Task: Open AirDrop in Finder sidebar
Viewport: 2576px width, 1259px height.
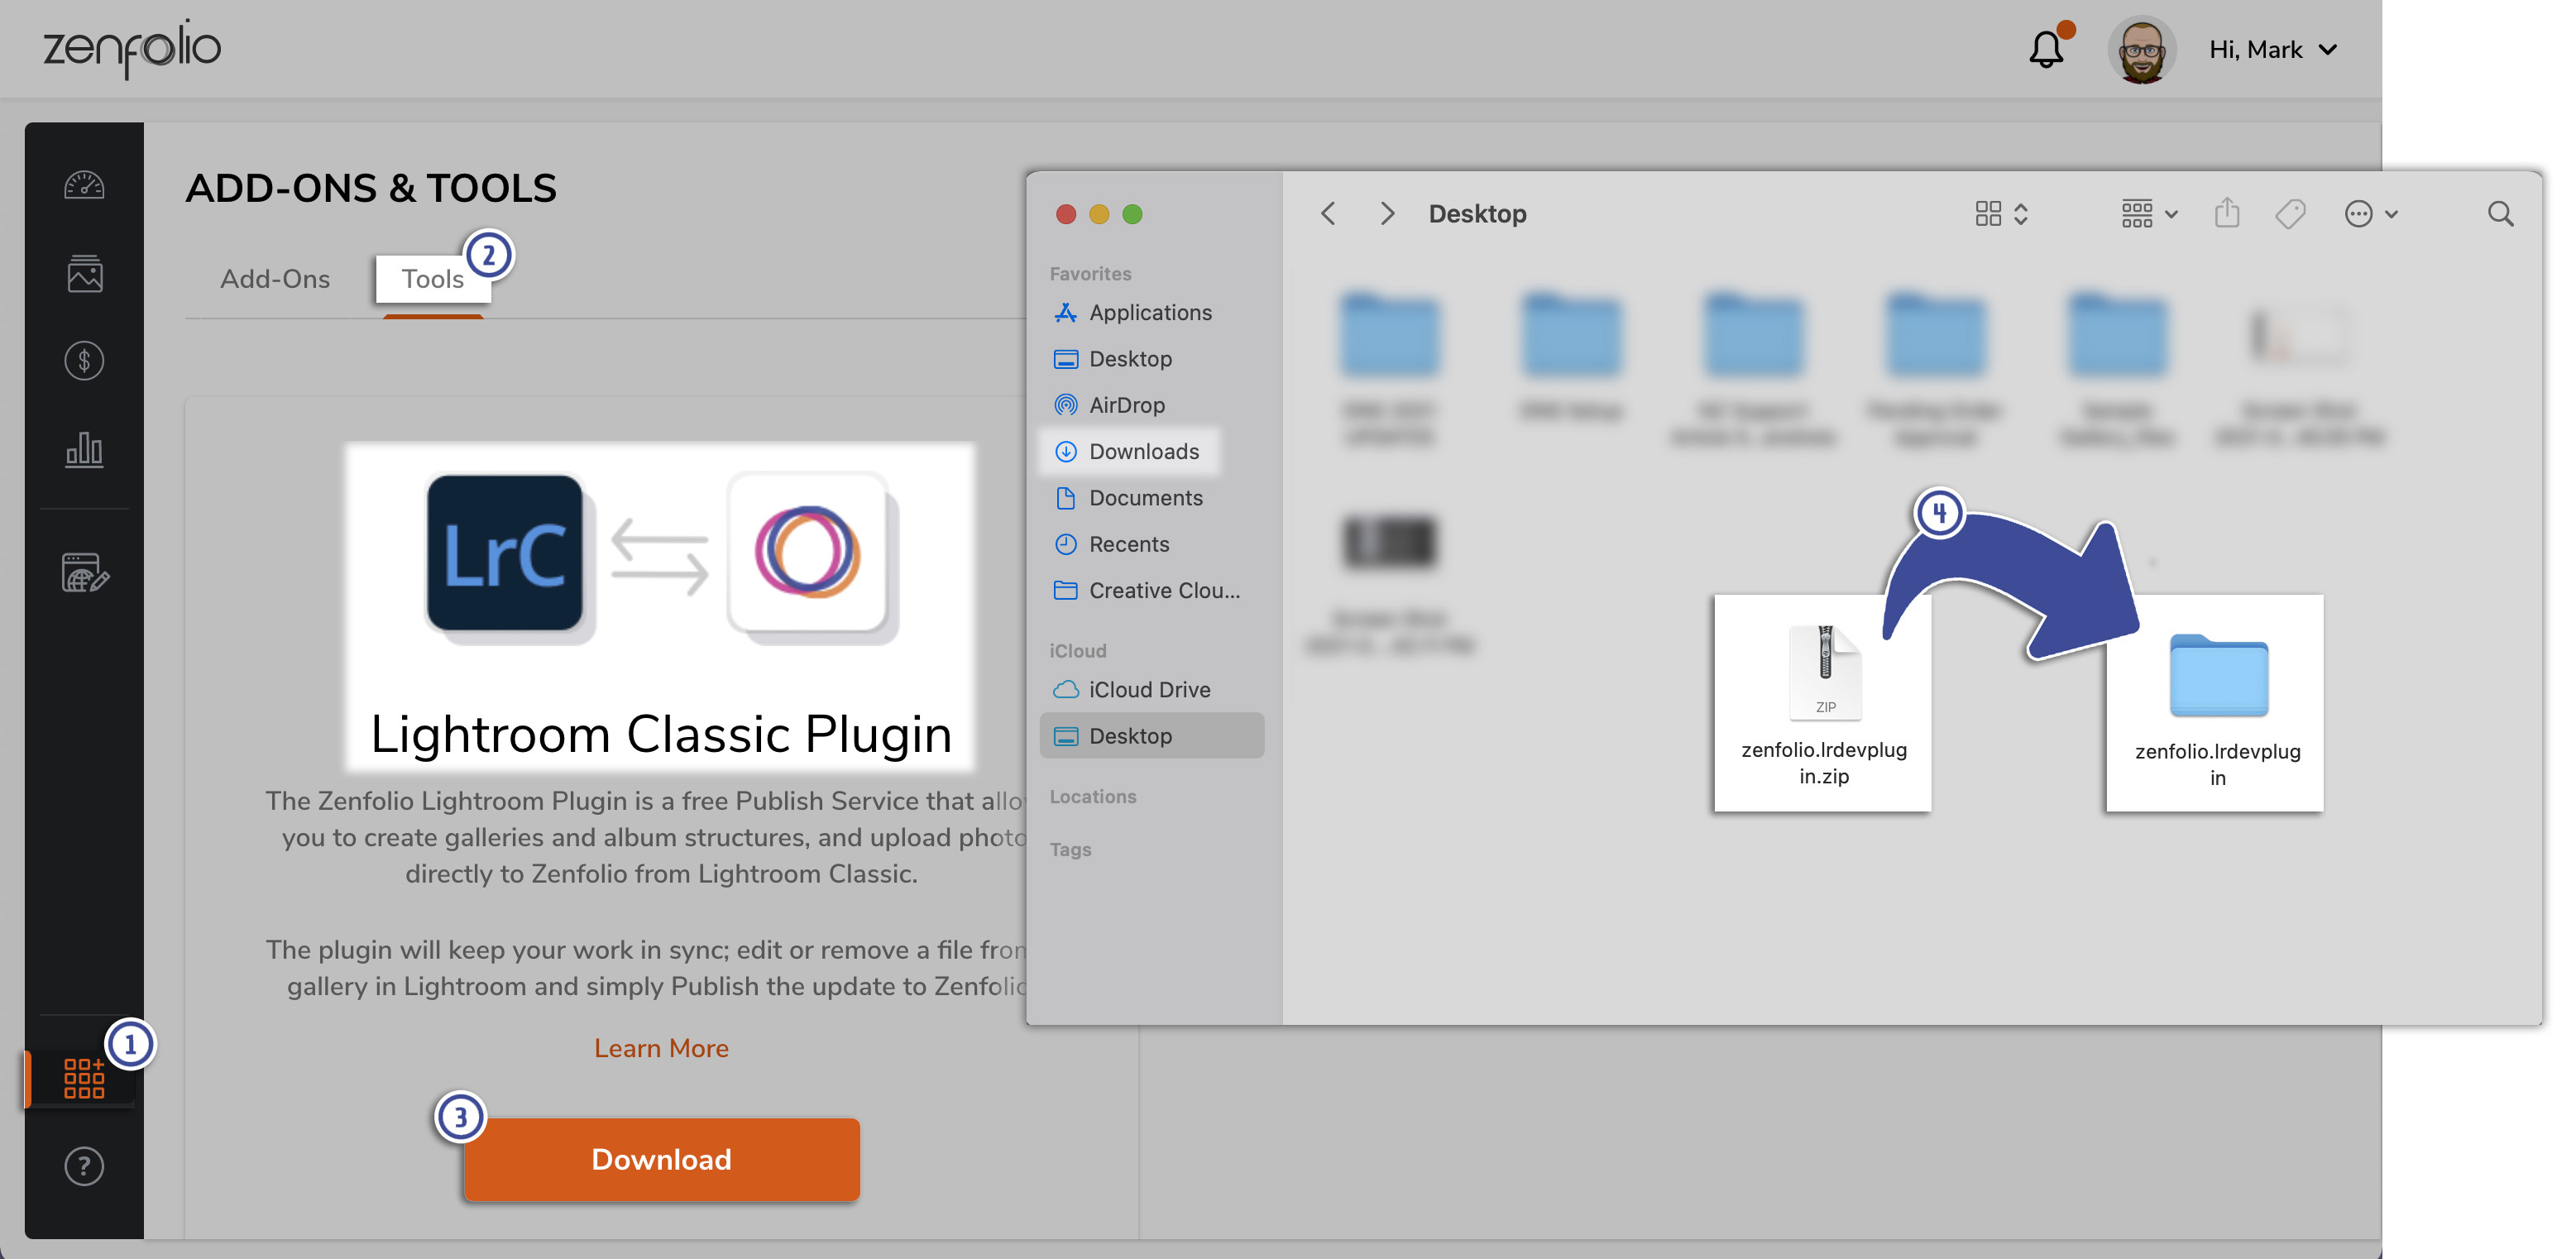Action: pos(1127,404)
